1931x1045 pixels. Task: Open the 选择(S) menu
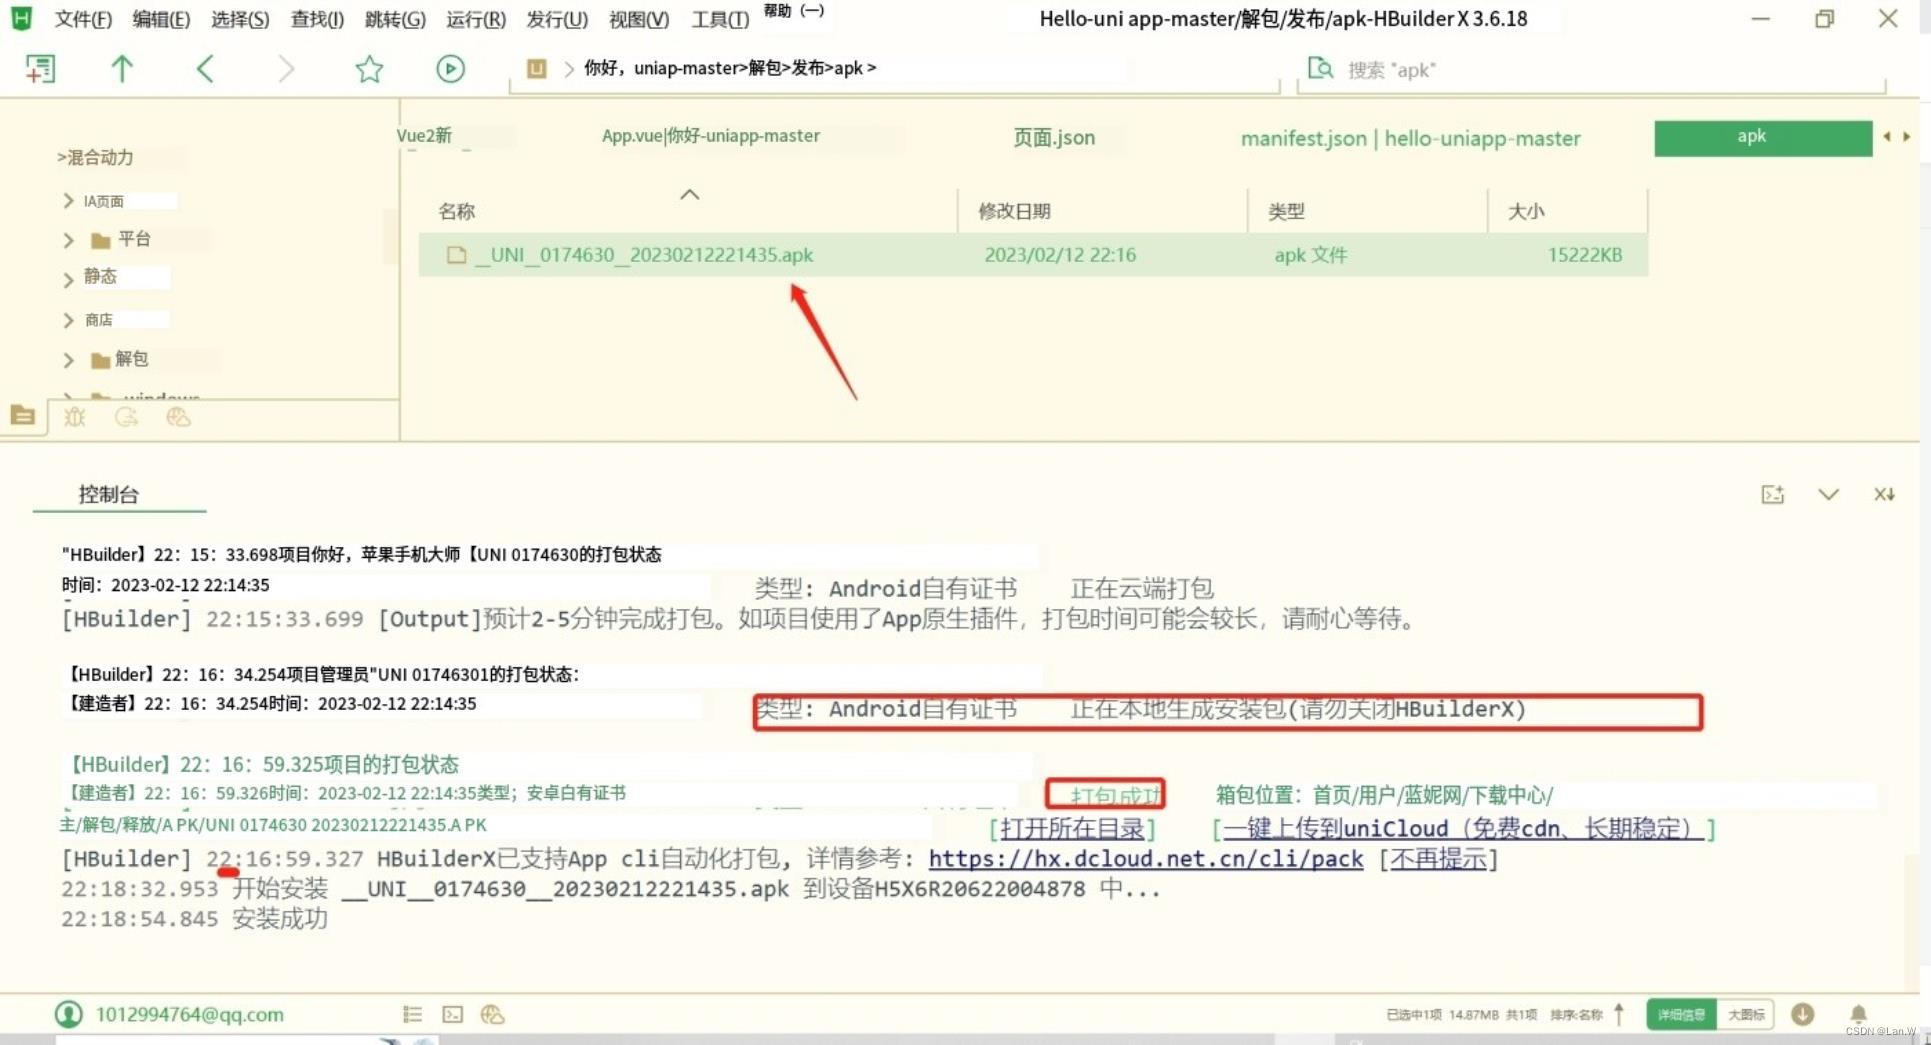tap(240, 19)
